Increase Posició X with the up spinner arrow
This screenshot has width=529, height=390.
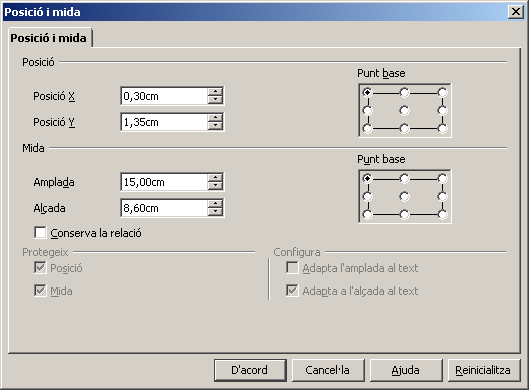click(x=215, y=92)
